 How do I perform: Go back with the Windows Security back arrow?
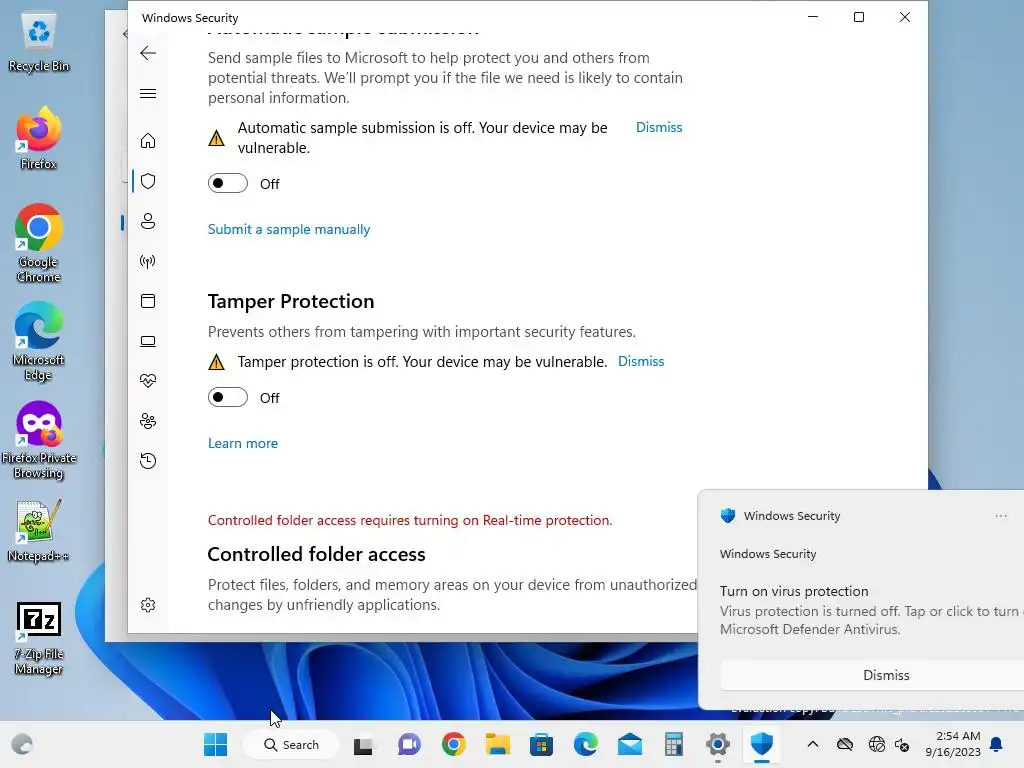tap(148, 53)
